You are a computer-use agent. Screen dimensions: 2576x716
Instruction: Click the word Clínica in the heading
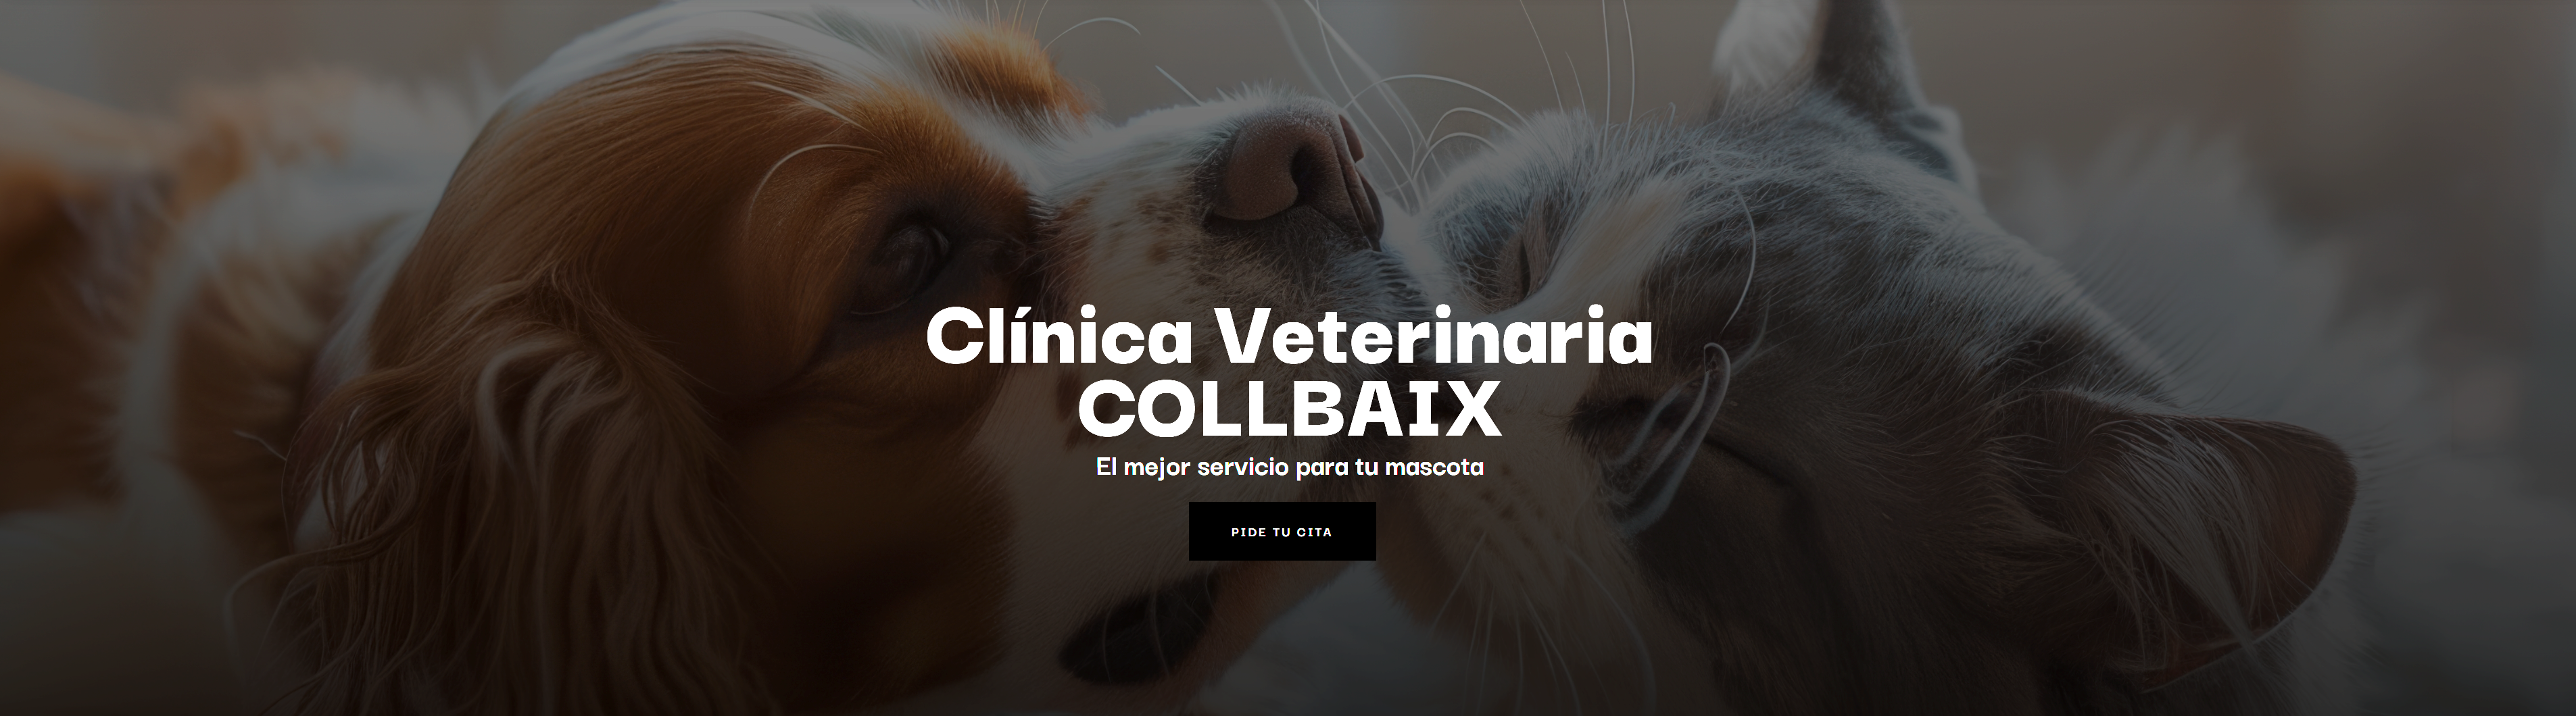click(x=1059, y=337)
